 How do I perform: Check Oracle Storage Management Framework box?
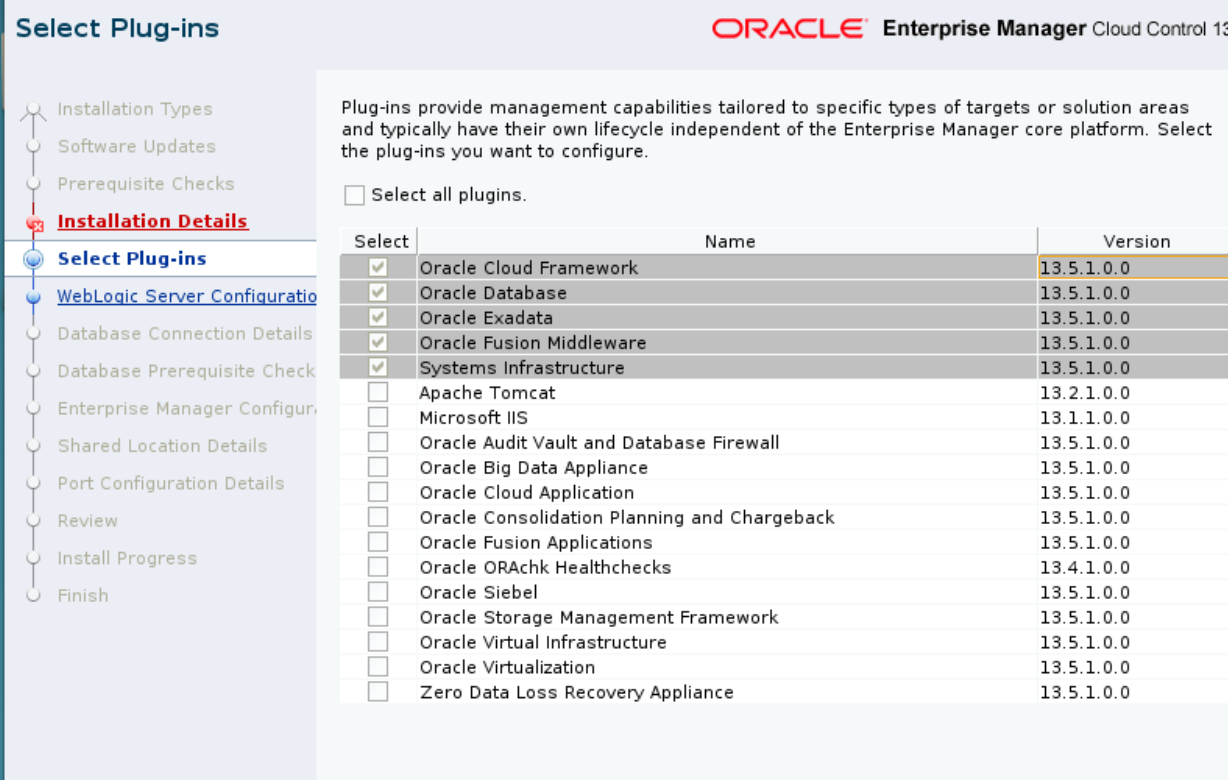tap(378, 617)
